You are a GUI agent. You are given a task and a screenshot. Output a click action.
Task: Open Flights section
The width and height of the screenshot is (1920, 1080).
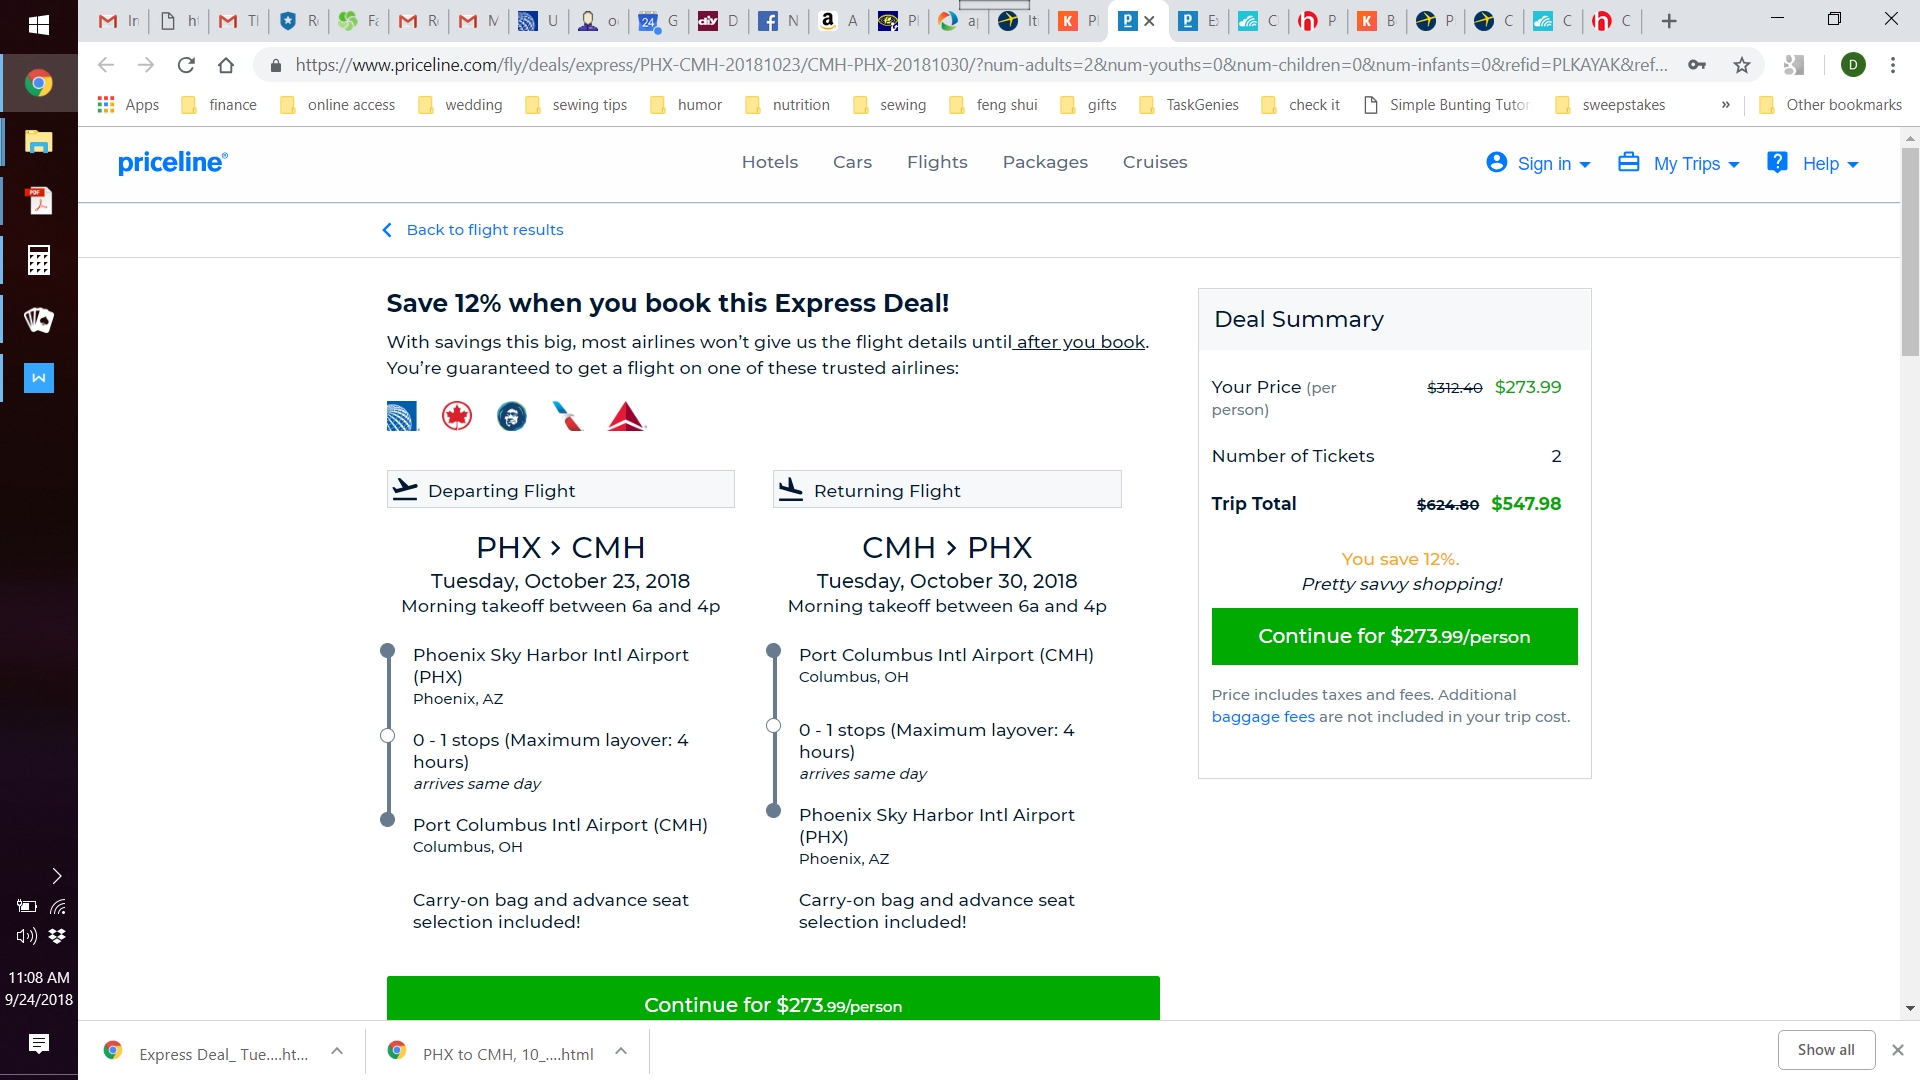point(937,162)
